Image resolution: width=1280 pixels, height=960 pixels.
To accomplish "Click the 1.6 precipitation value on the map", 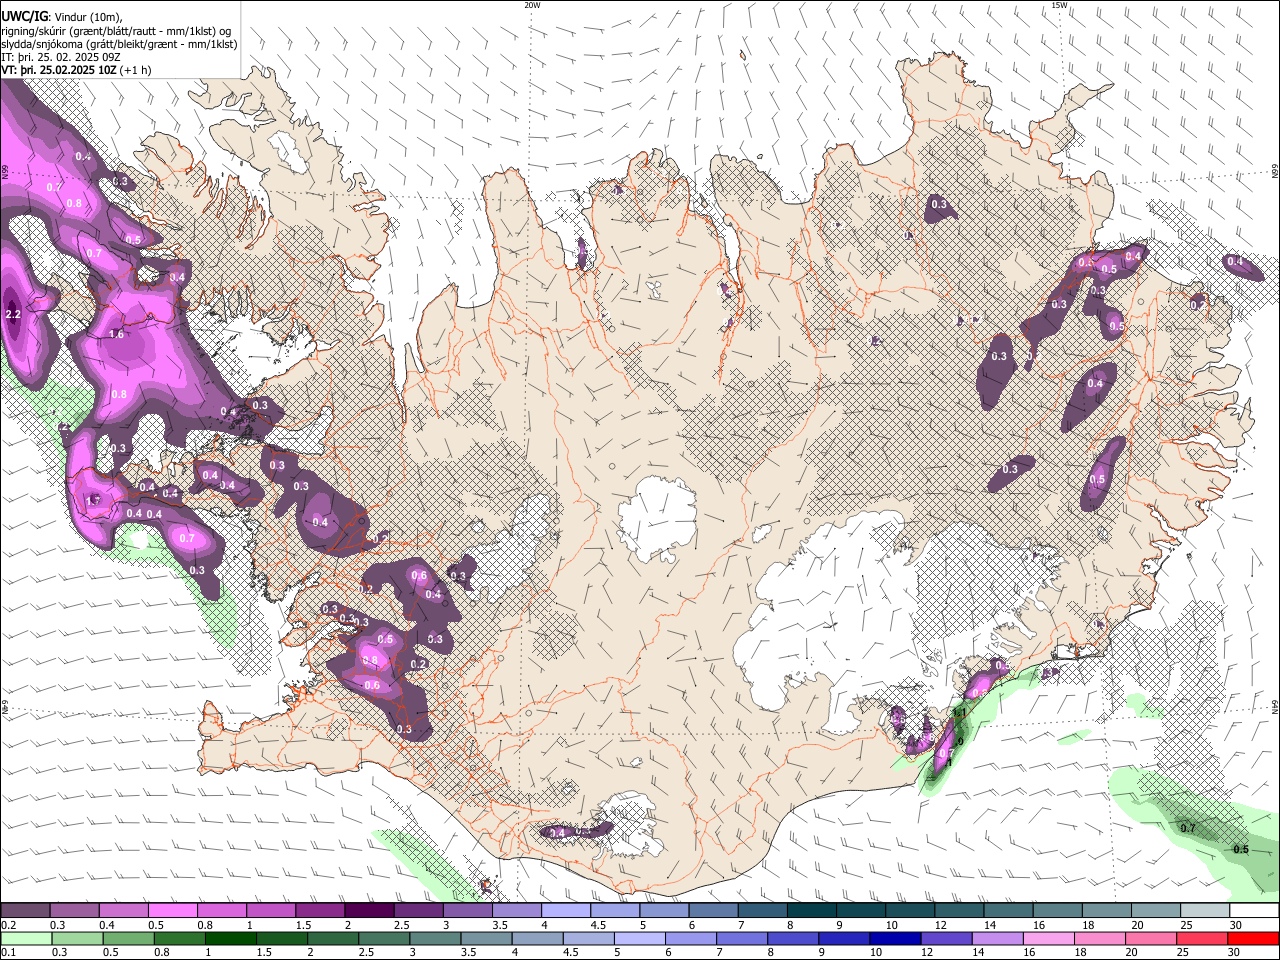I will tap(116, 334).
